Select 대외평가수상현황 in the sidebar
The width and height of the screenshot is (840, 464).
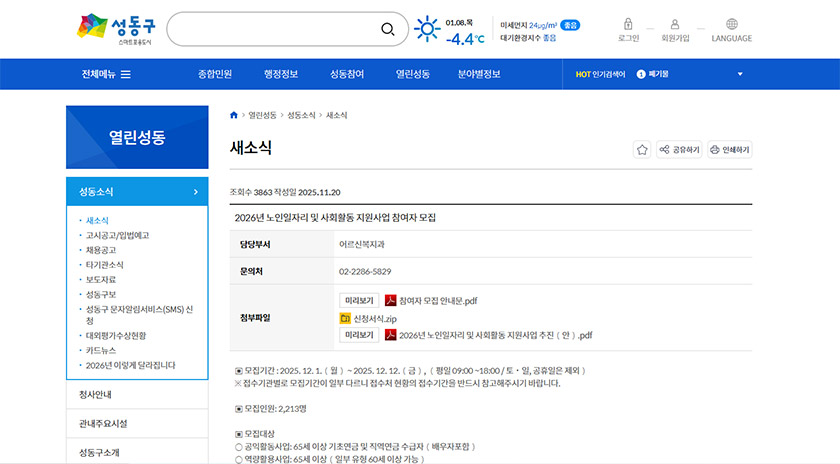pyautogui.click(x=116, y=336)
